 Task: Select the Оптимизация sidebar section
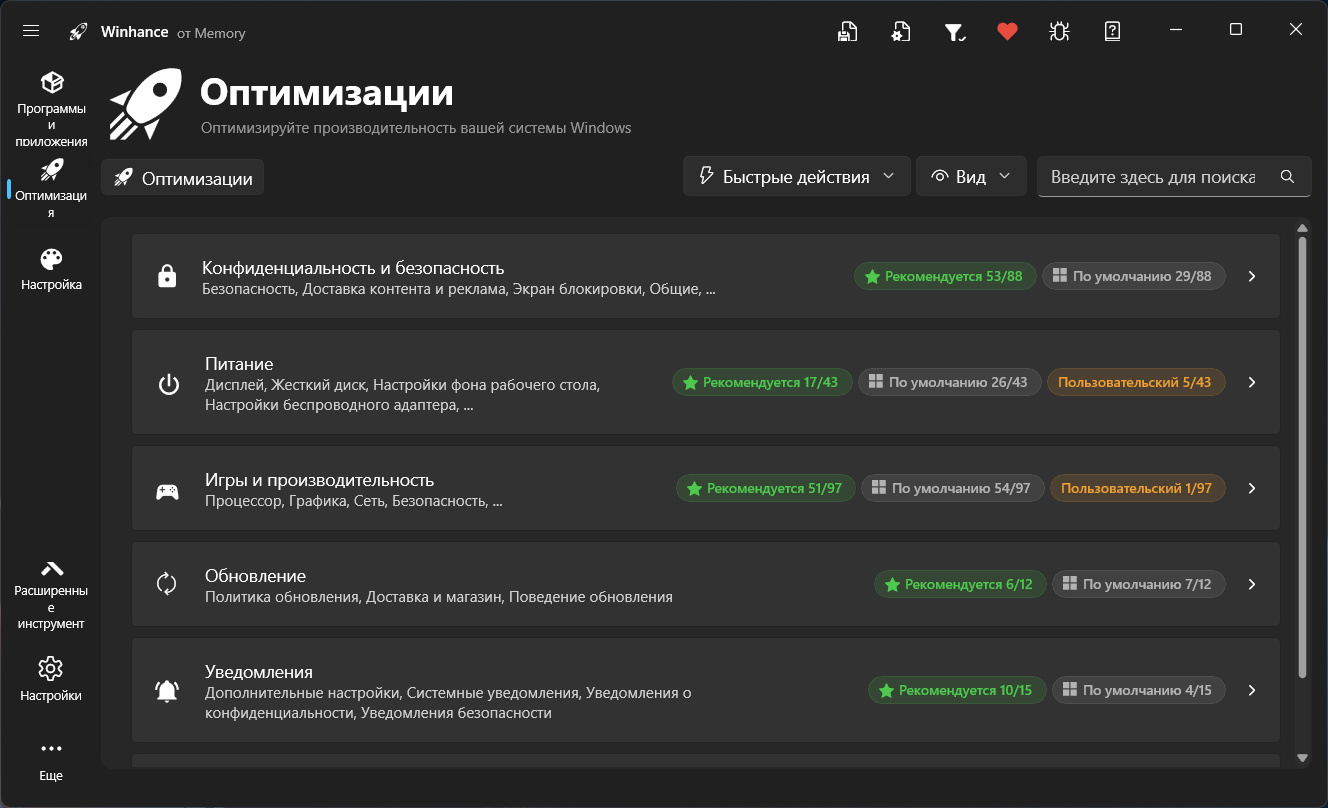pos(51,188)
